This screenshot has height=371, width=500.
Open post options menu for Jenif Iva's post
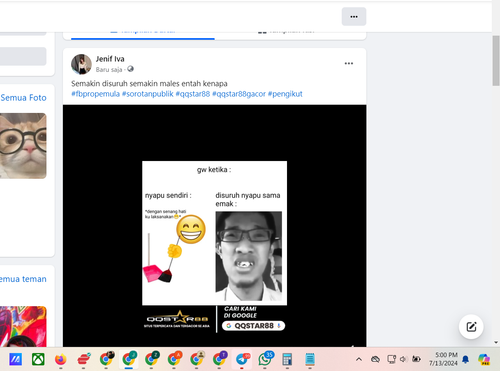pos(349,63)
